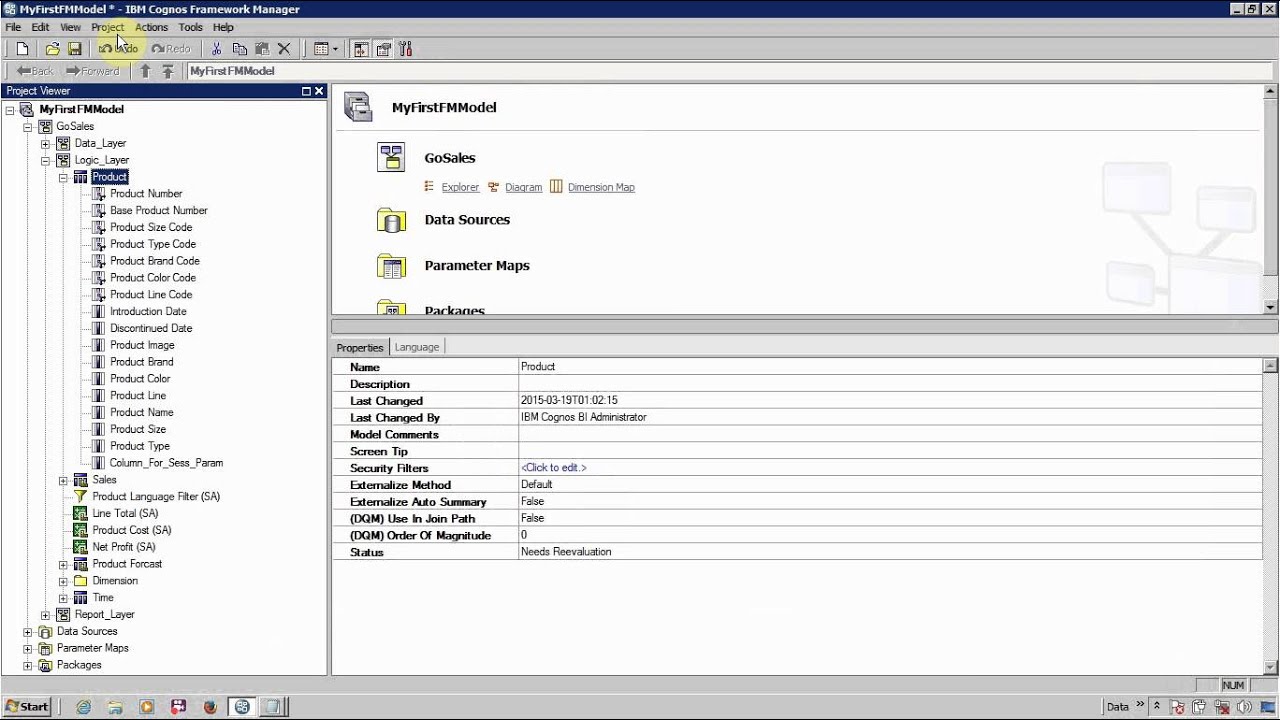Expand the Parameter Maps tree node
This screenshot has width=1280, height=720.
(28, 648)
